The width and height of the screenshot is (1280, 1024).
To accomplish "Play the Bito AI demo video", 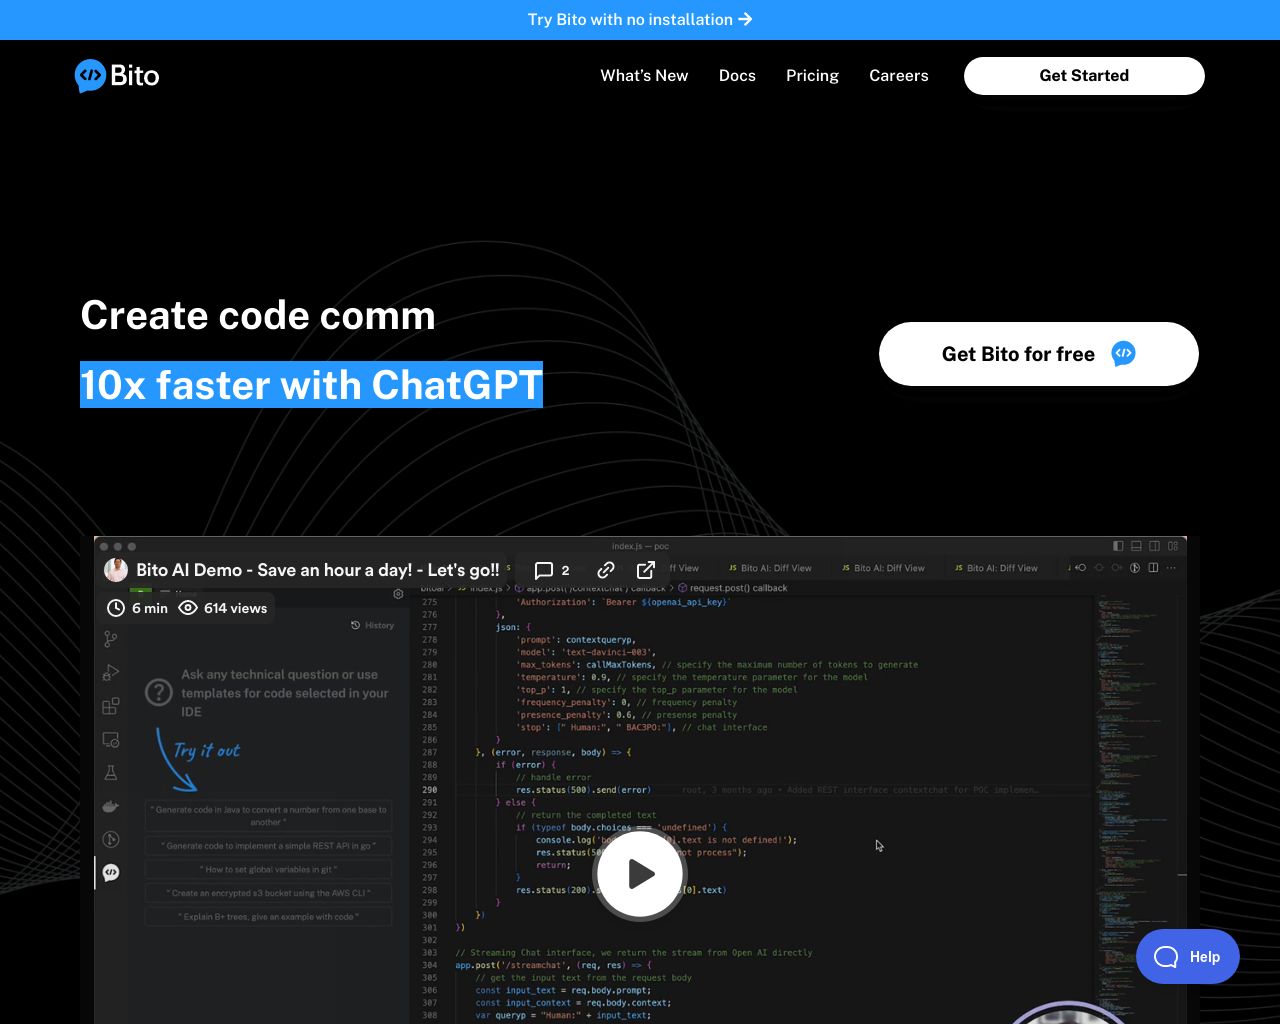I will [x=640, y=874].
